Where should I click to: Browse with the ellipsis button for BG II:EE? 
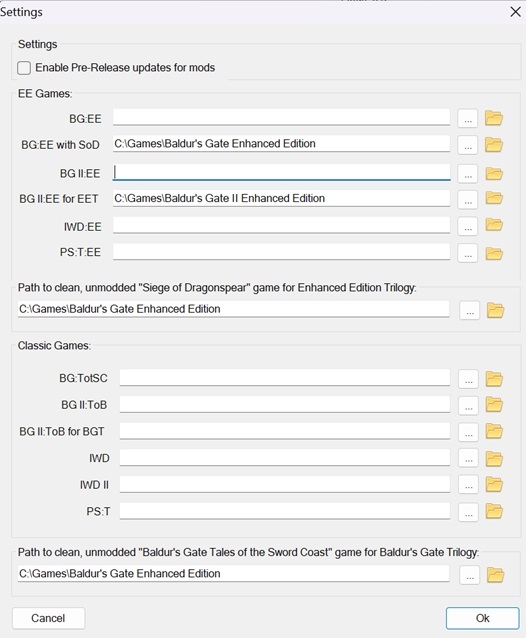(x=468, y=175)
